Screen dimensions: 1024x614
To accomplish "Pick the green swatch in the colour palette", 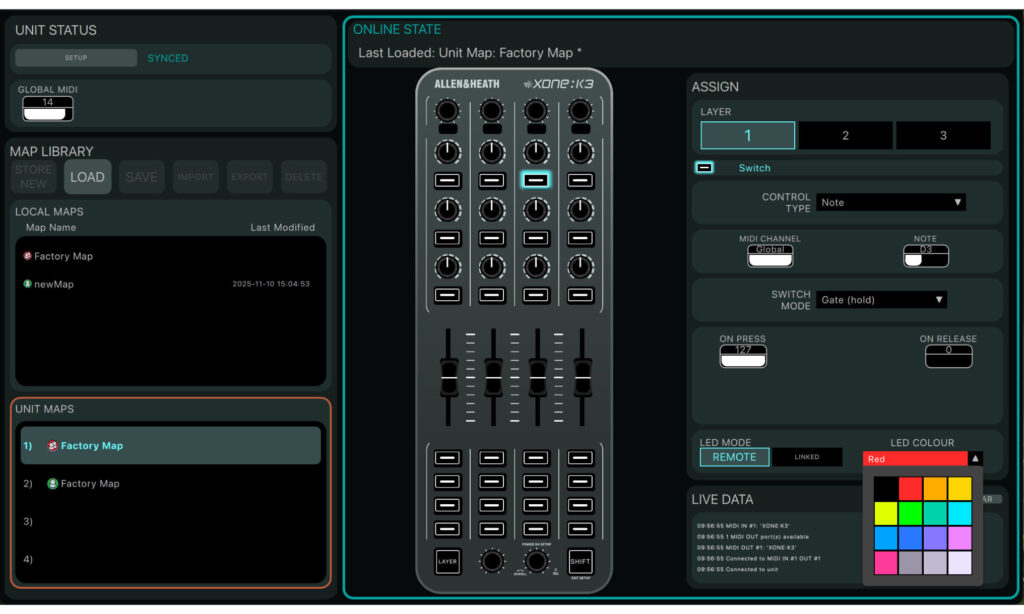I will coord(910,513).
